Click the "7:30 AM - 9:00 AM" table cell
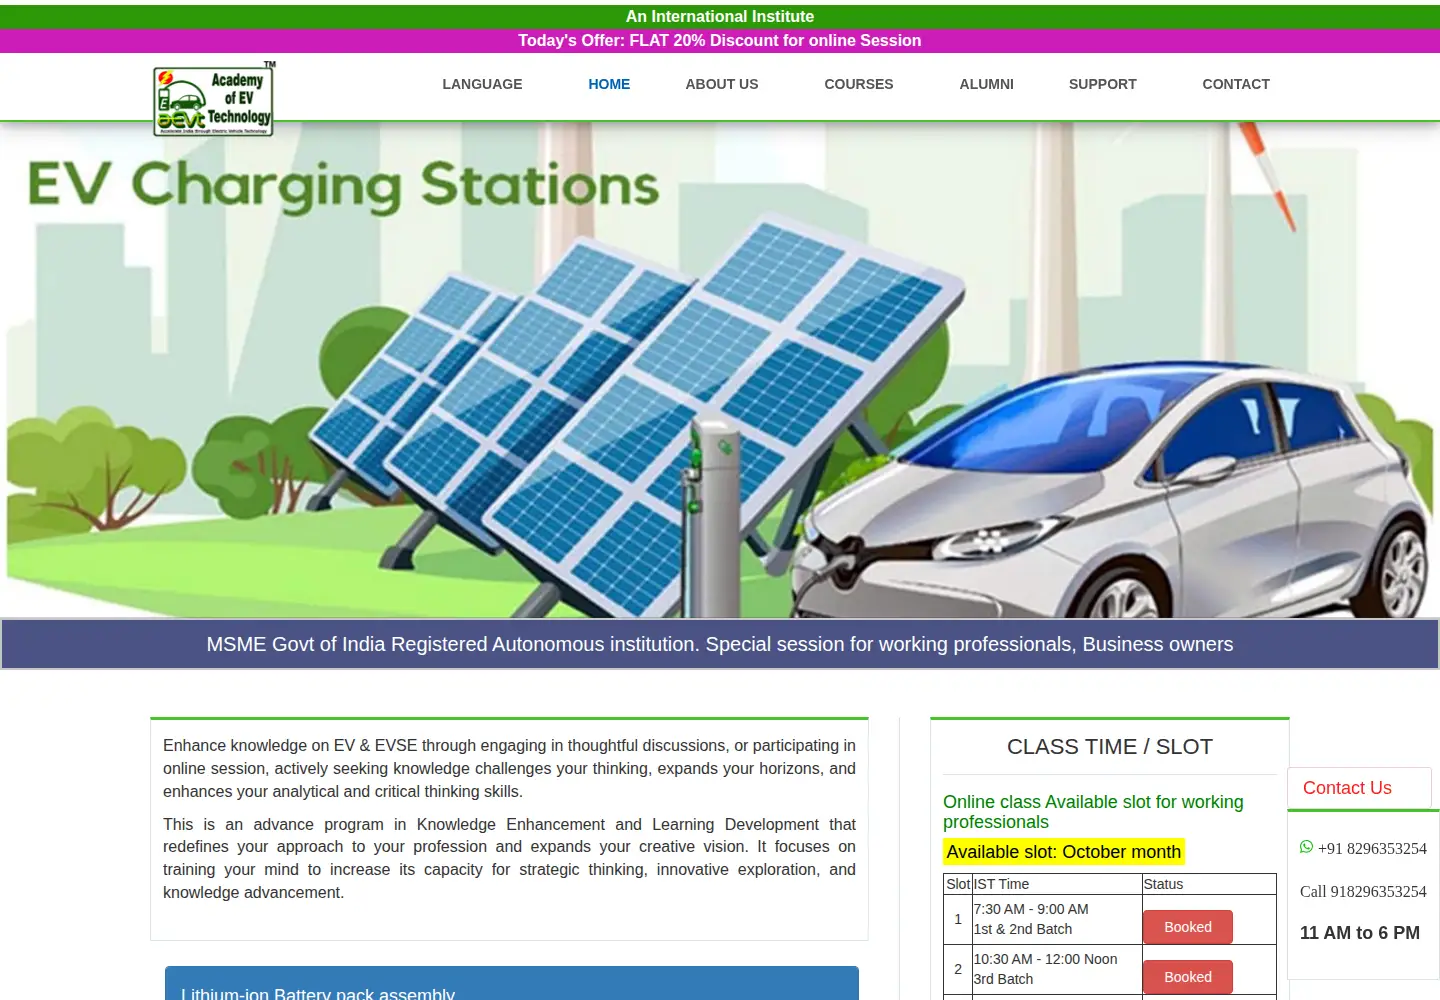1440x1000 pixels. tap(1058, 919)
